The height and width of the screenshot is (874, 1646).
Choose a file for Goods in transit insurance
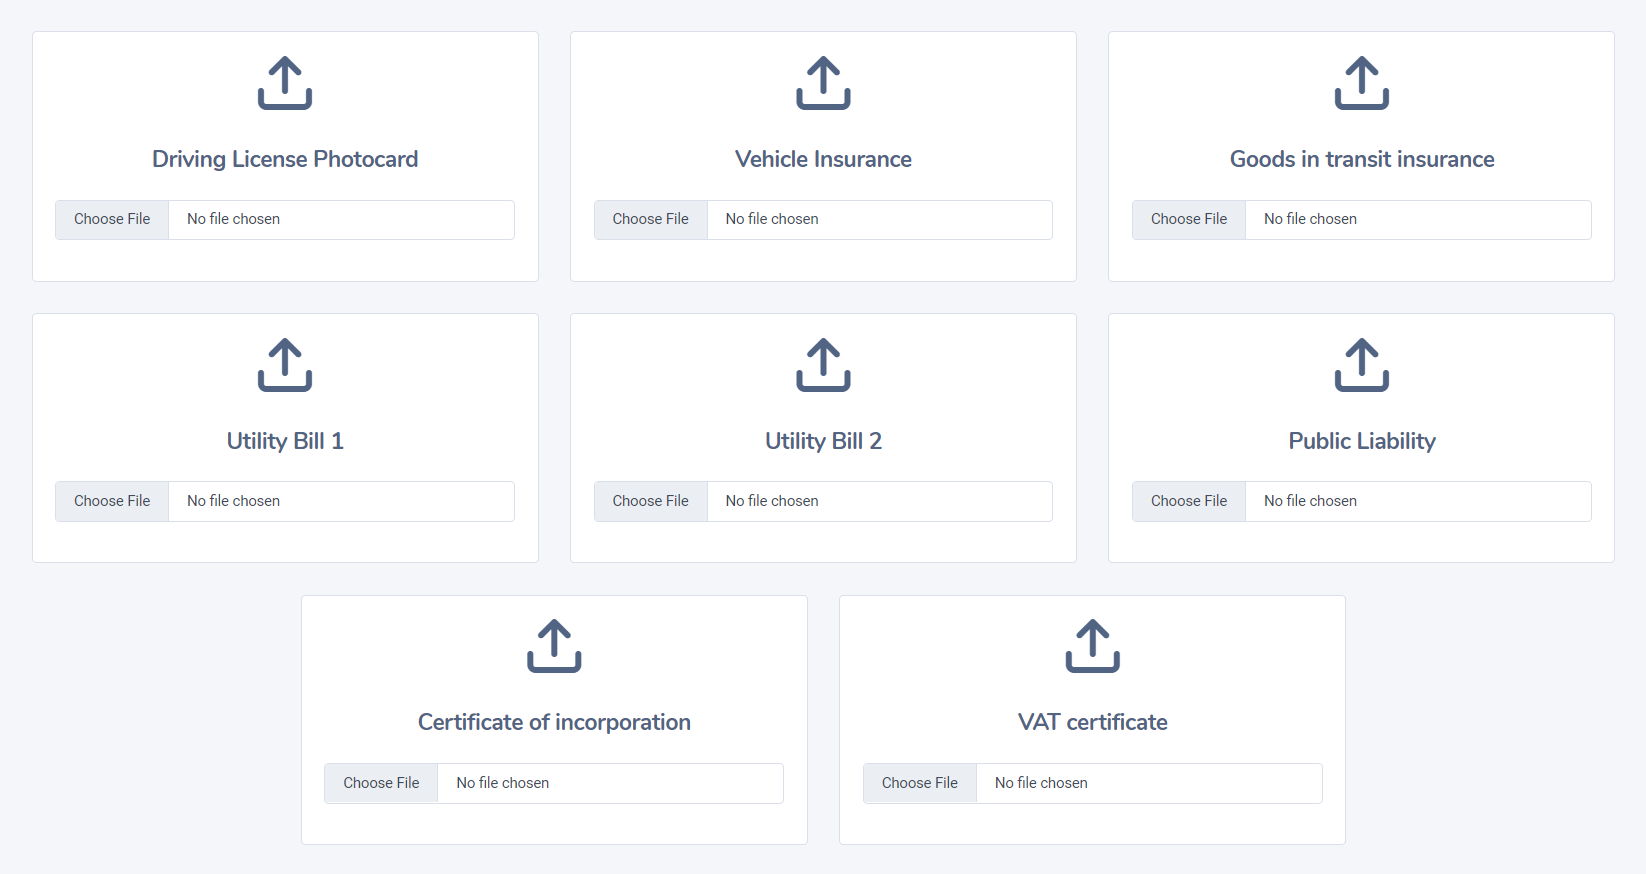[1188, 220]
